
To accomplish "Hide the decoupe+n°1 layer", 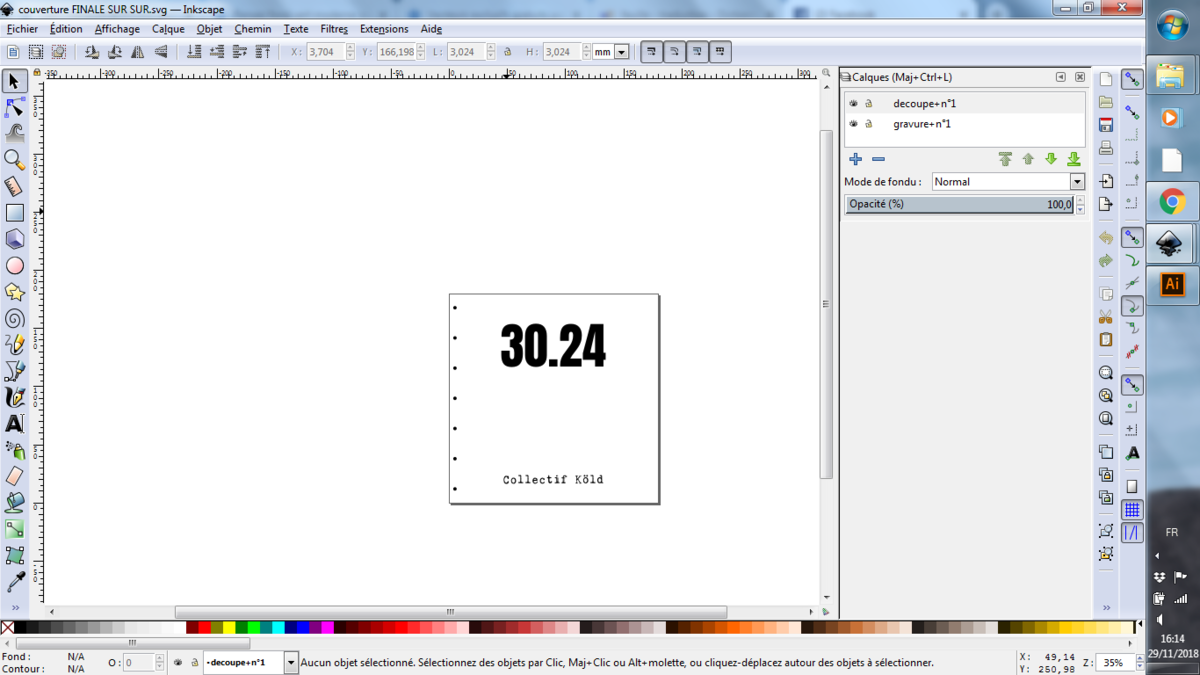I will pyautogui.click(x=853, y=103).
